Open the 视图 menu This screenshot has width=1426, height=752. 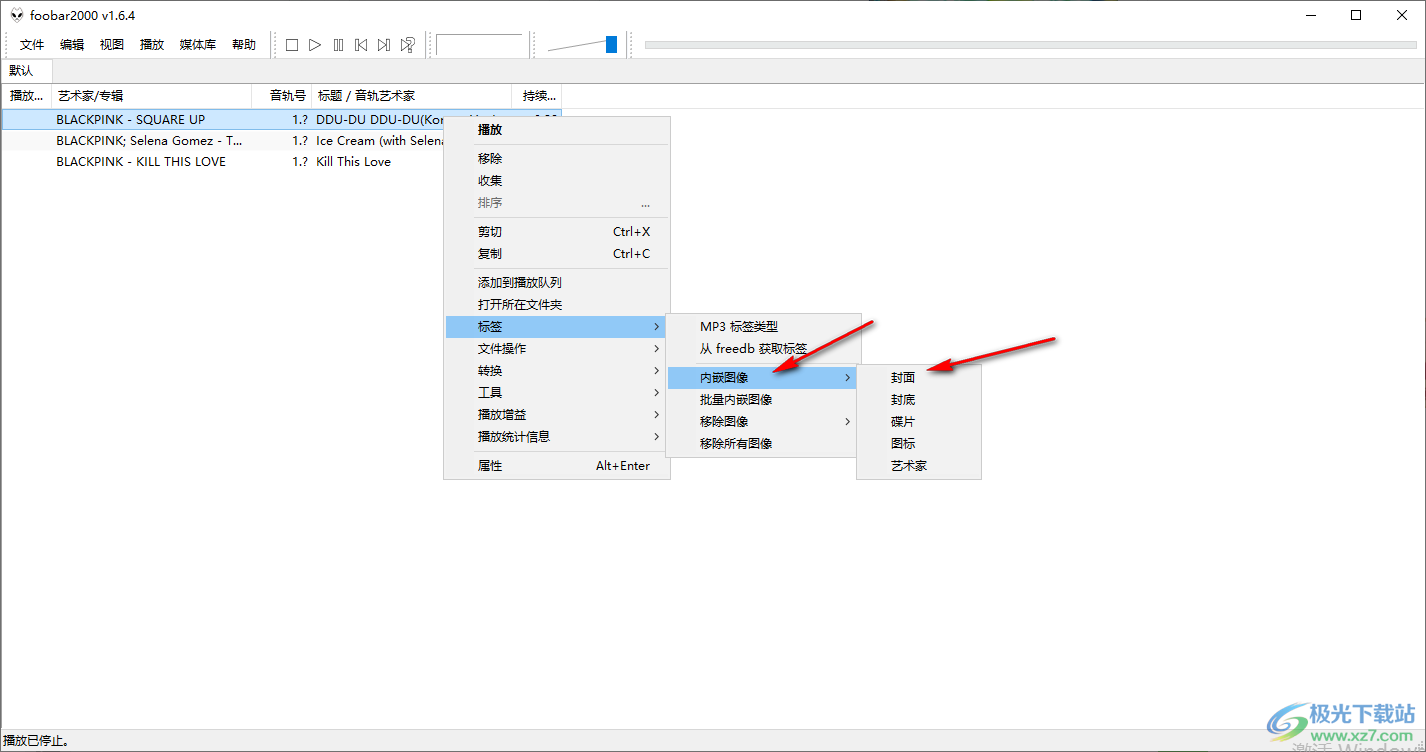pyautogui.click(x=112, y=45)
